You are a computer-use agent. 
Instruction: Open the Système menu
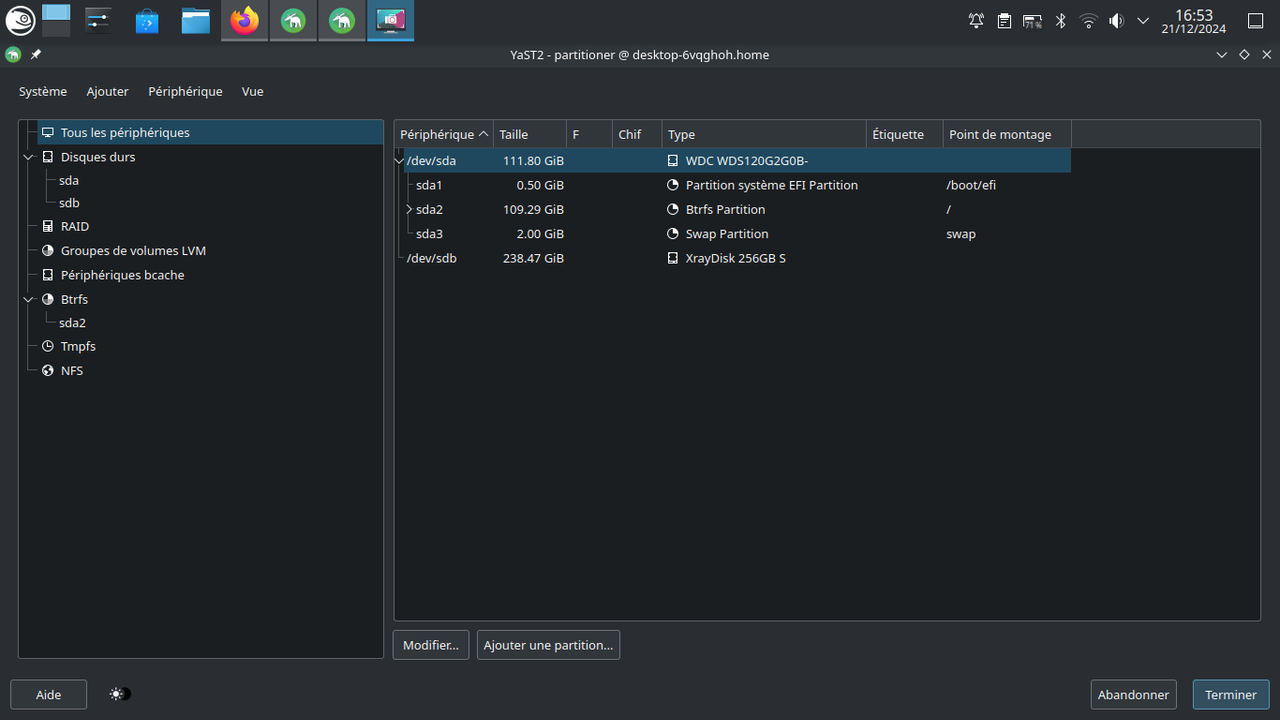43,91
